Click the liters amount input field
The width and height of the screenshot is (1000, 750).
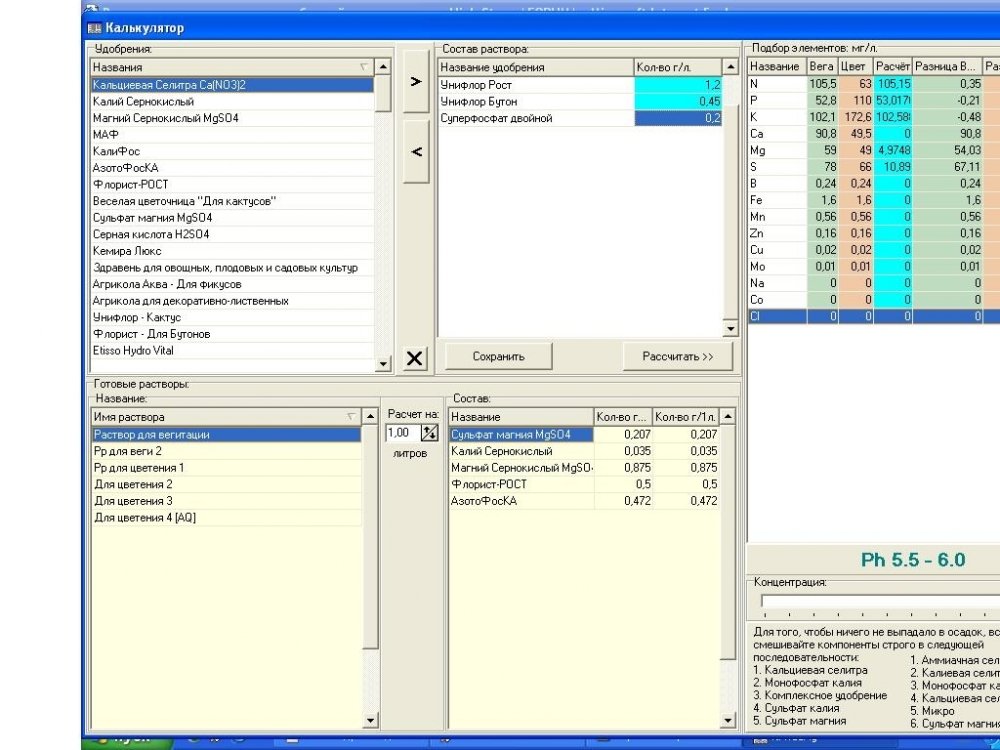(x=403, y=433)
